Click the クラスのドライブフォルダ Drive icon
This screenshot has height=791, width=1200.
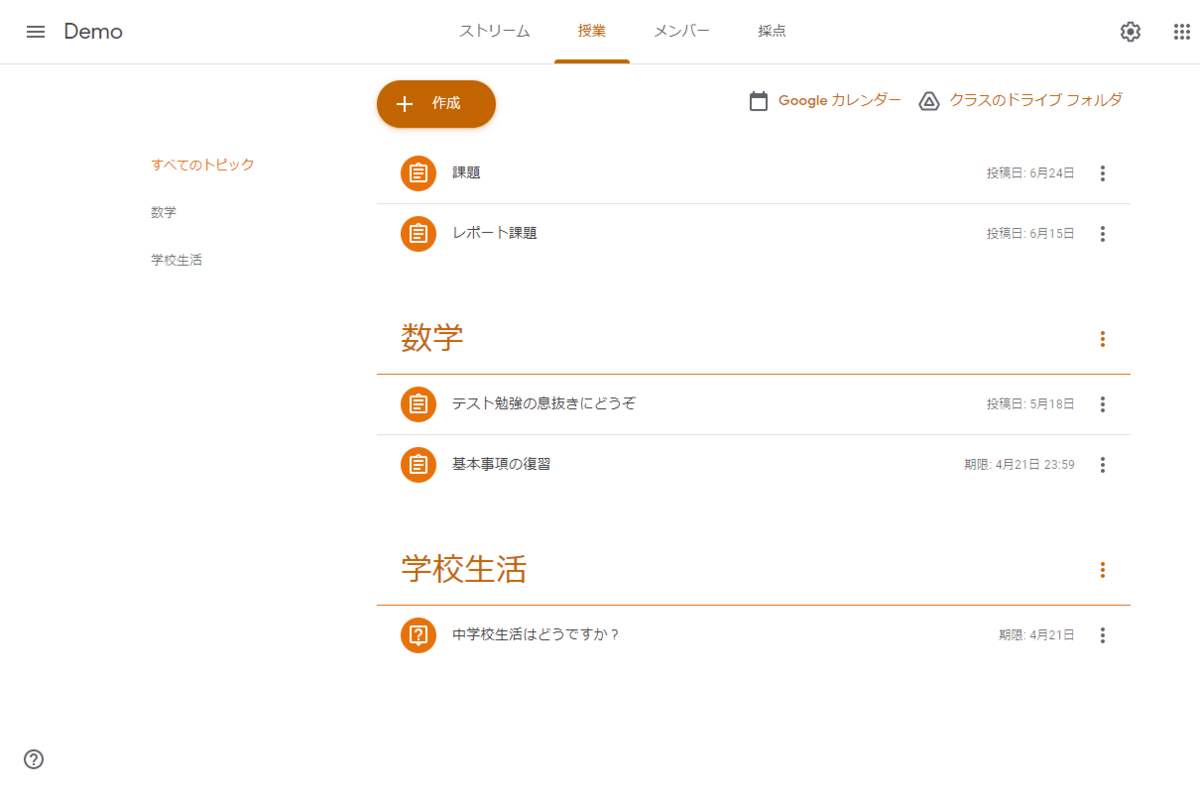[x=927, y=100]
